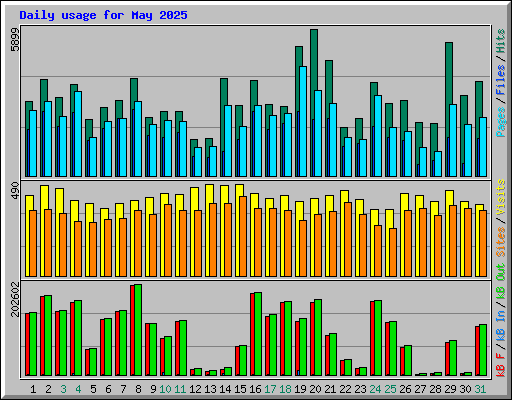Image resolution: width=512 pixels, height=400 pixels.
Task: Select the tallest Hits bar on day 20
Action: pyautogui.click(x=314, y=60)
